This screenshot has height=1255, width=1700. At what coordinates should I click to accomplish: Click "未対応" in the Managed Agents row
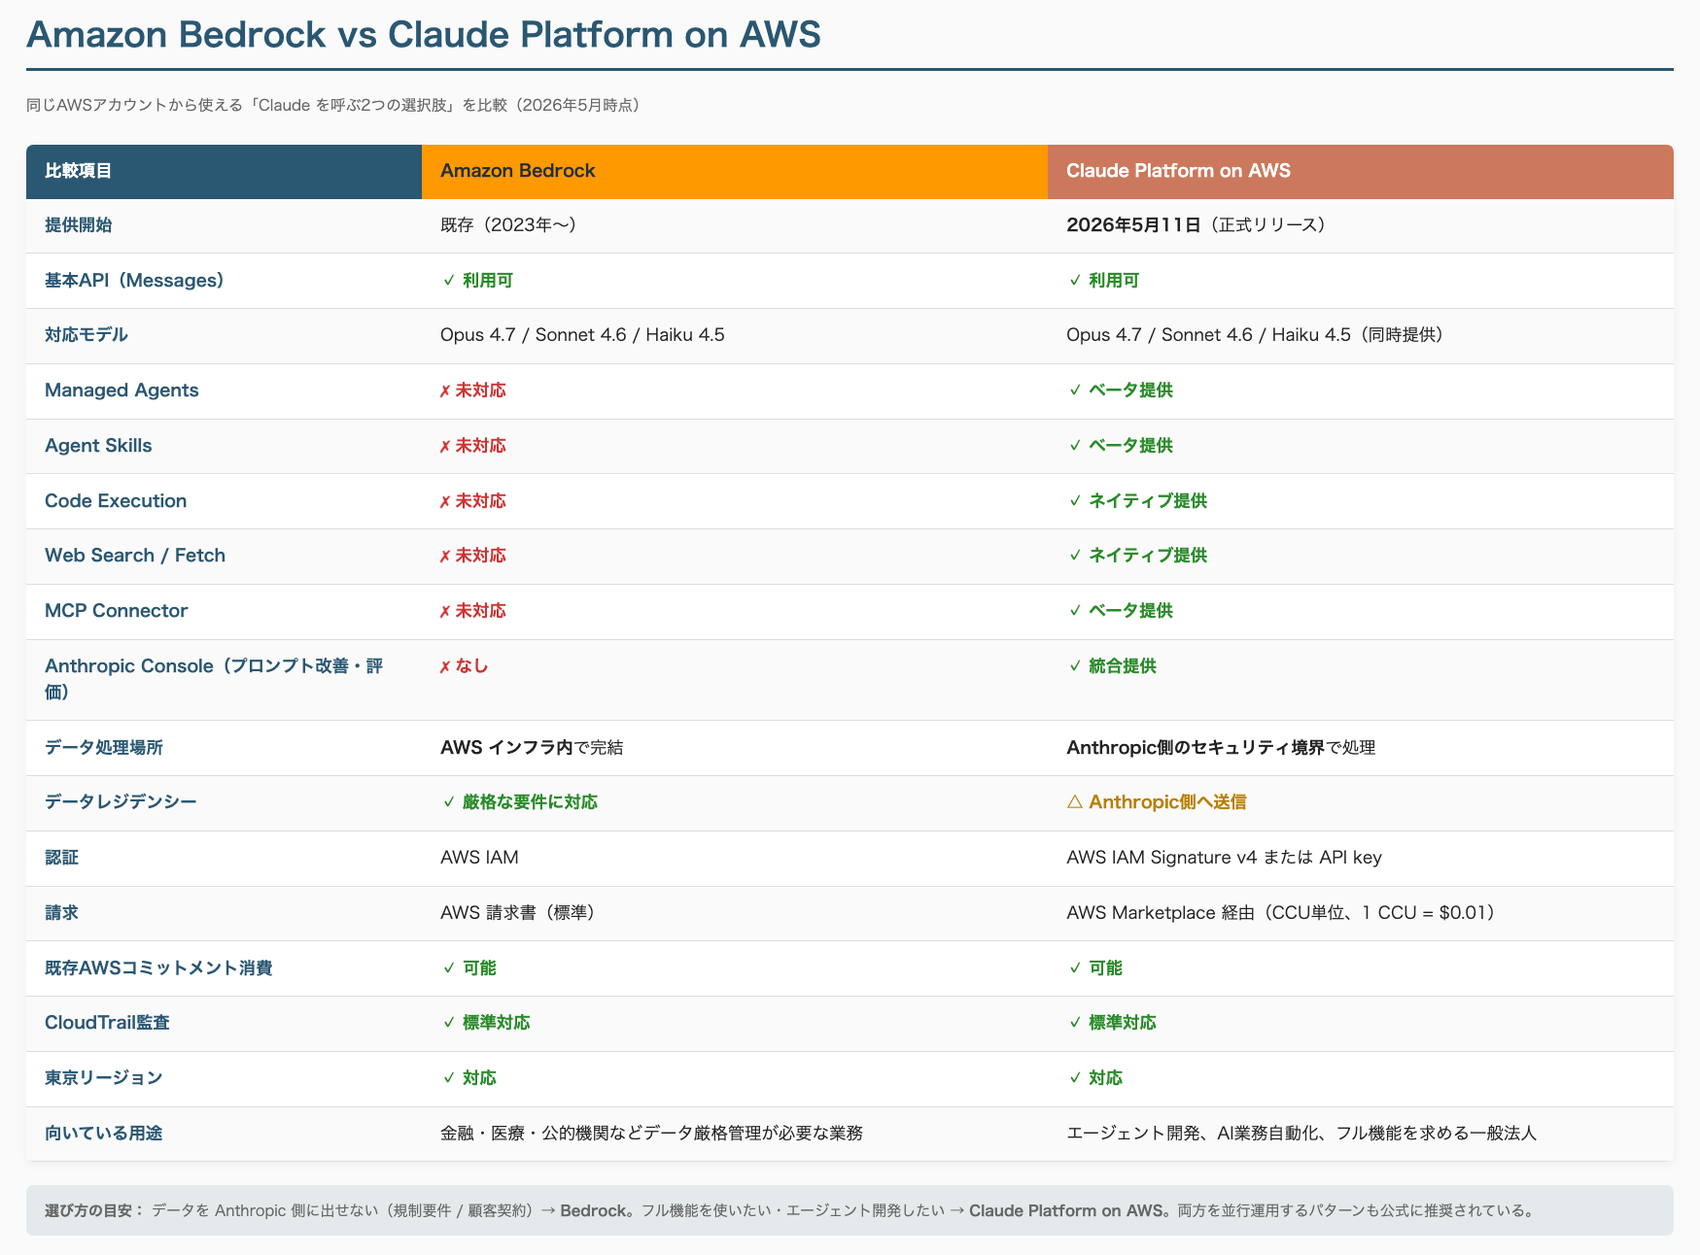tap(473, 390)
